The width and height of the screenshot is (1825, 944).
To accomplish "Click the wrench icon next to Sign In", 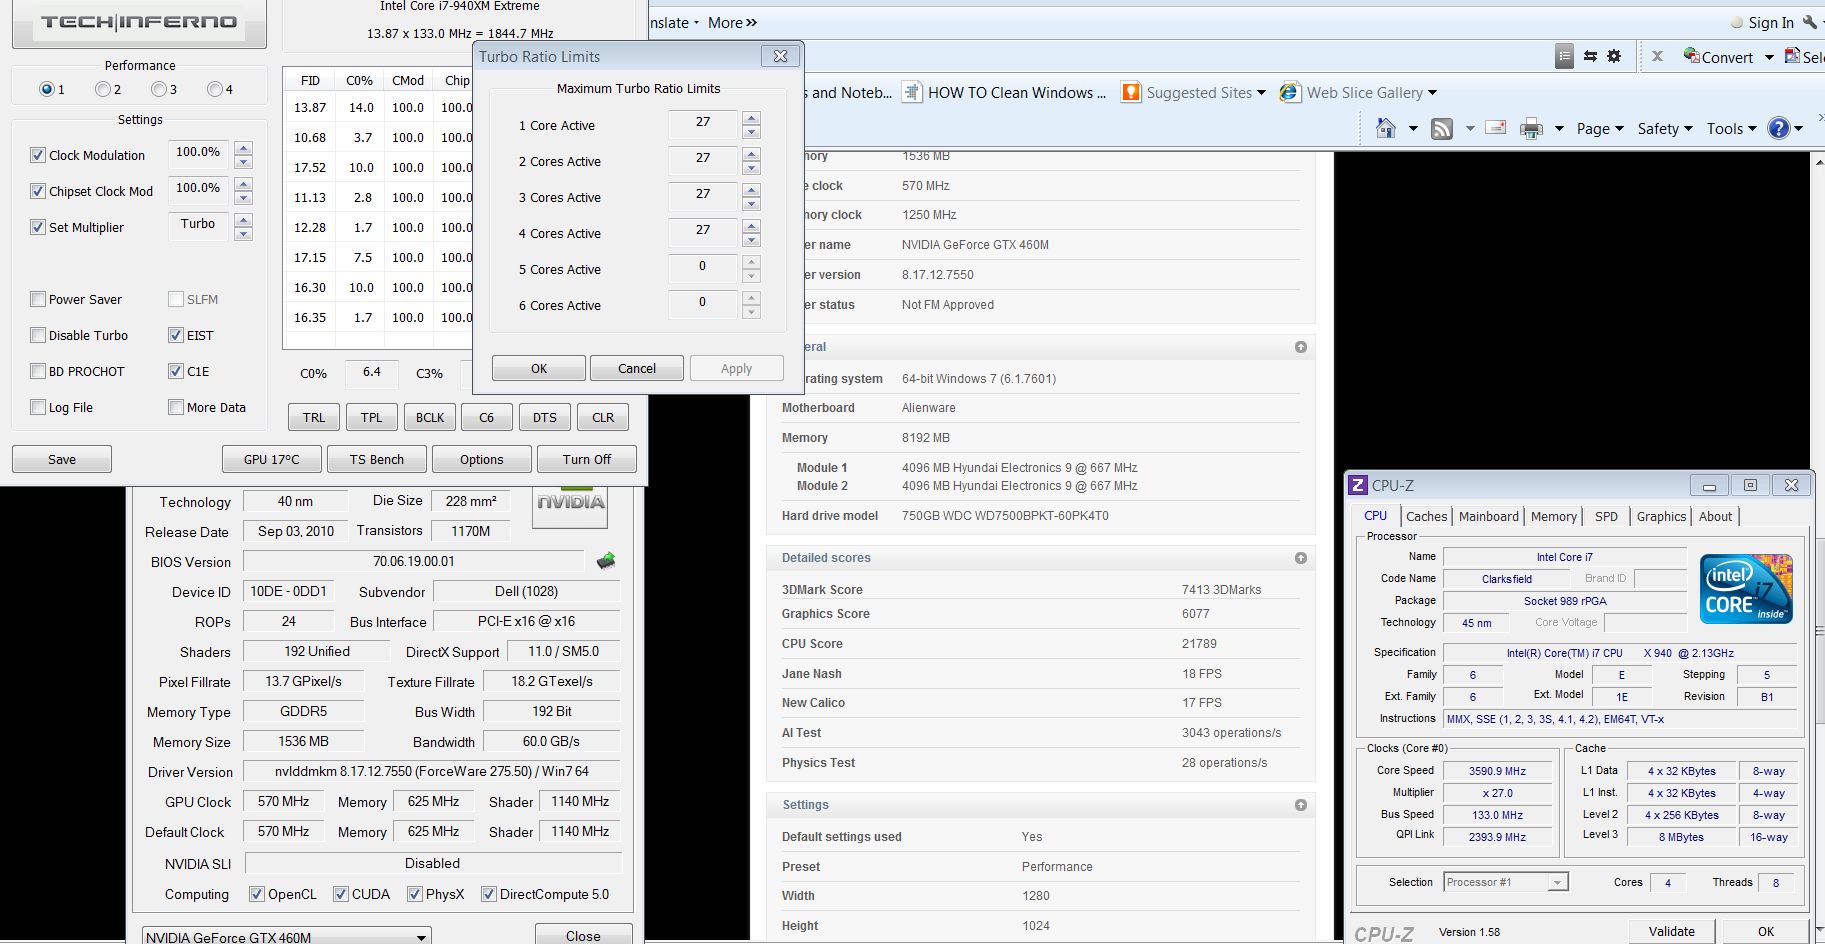I will [x=1810, y=22].
